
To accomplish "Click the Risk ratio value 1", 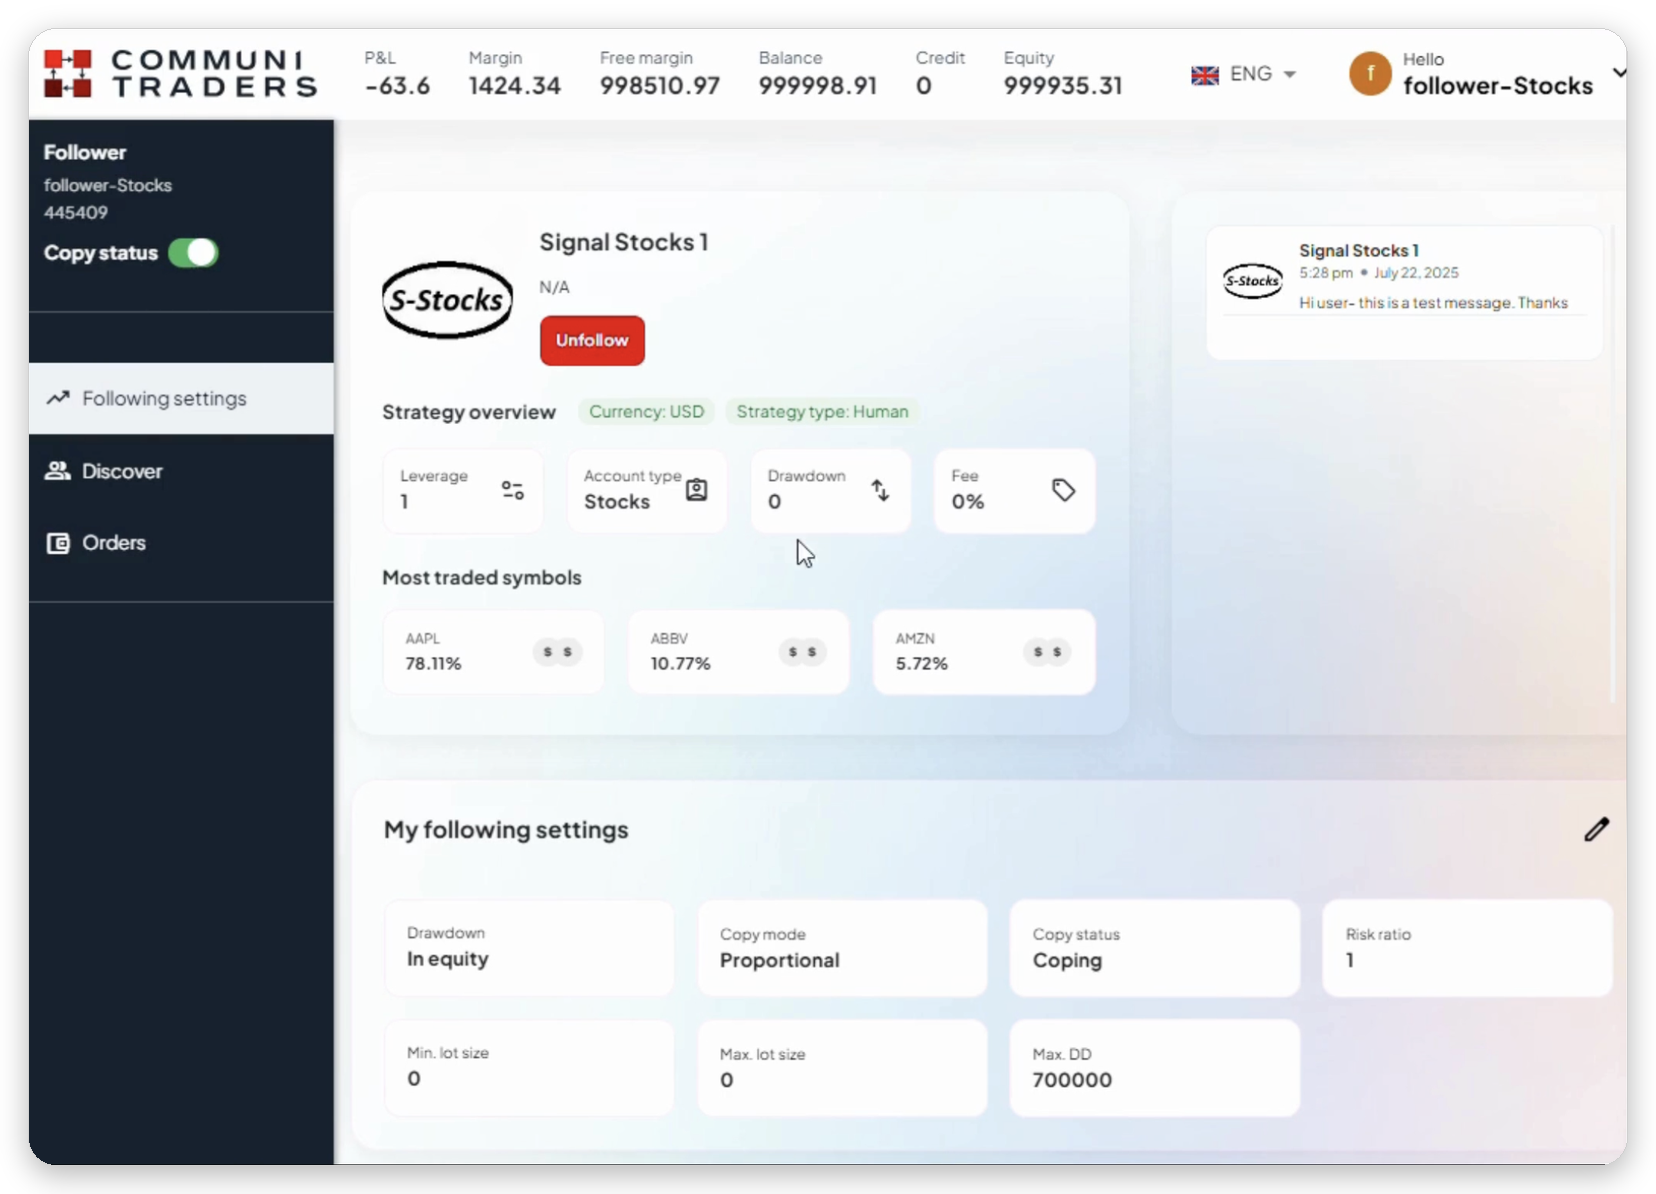I will coord(1350,960).
